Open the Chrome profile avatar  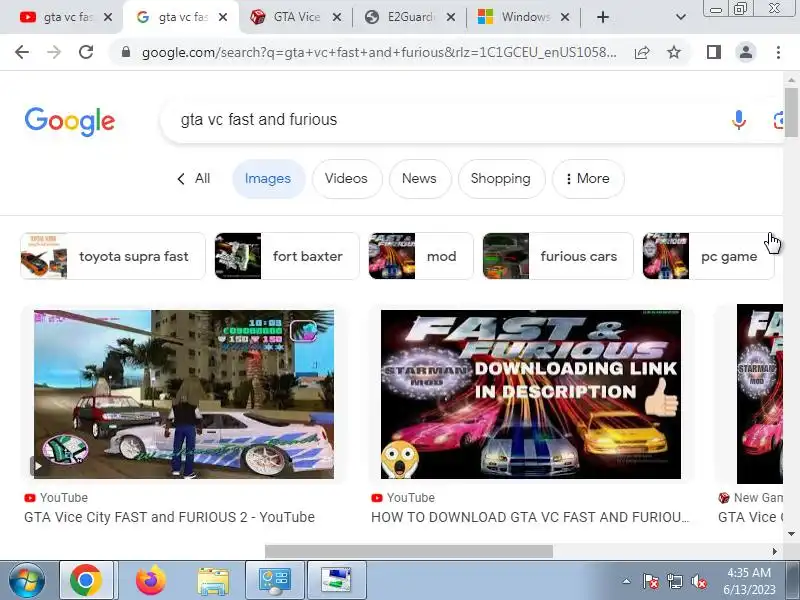click(745, 52)
